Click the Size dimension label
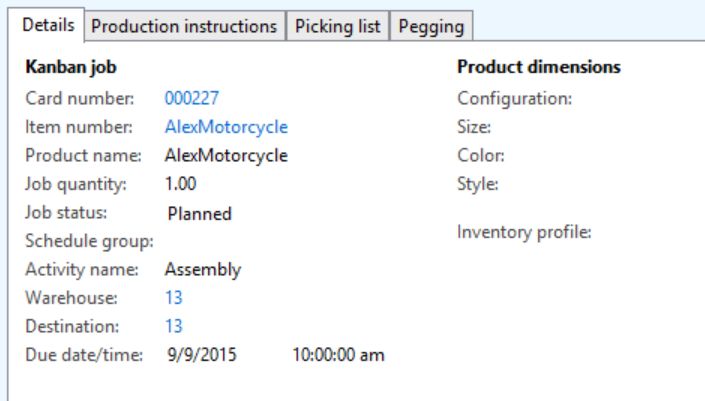Image resolution: width=705 pixels, height=401 pixels. click(474, 127)
